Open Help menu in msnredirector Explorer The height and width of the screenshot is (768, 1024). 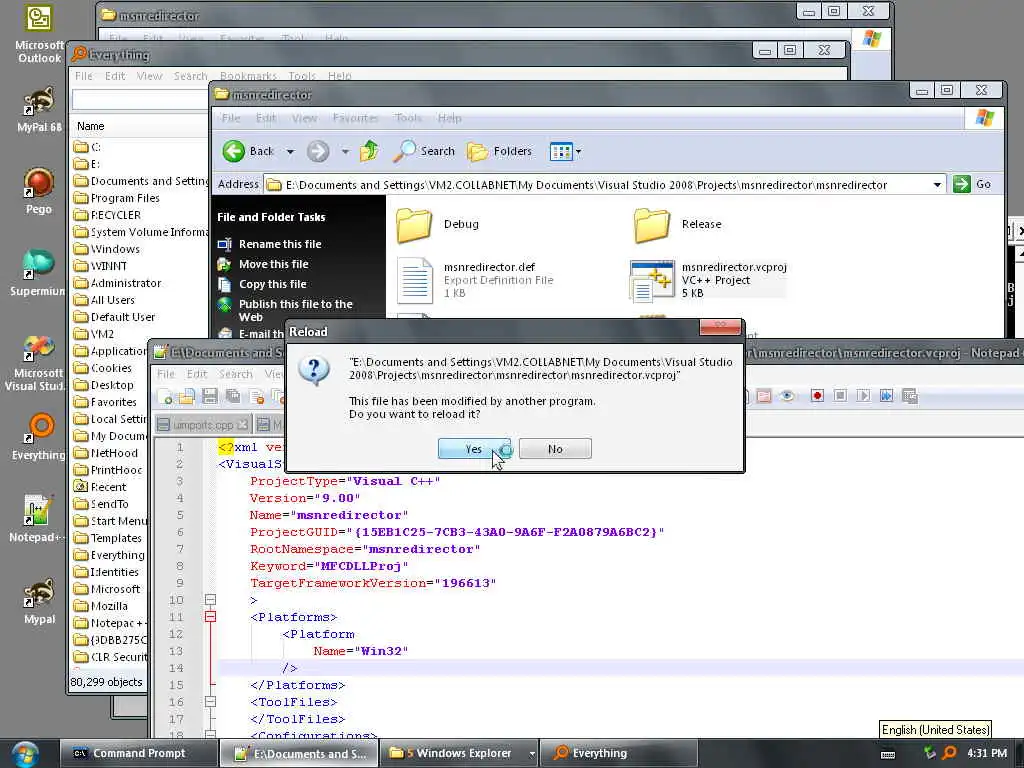pyautogui.click(x=449, y=118)
